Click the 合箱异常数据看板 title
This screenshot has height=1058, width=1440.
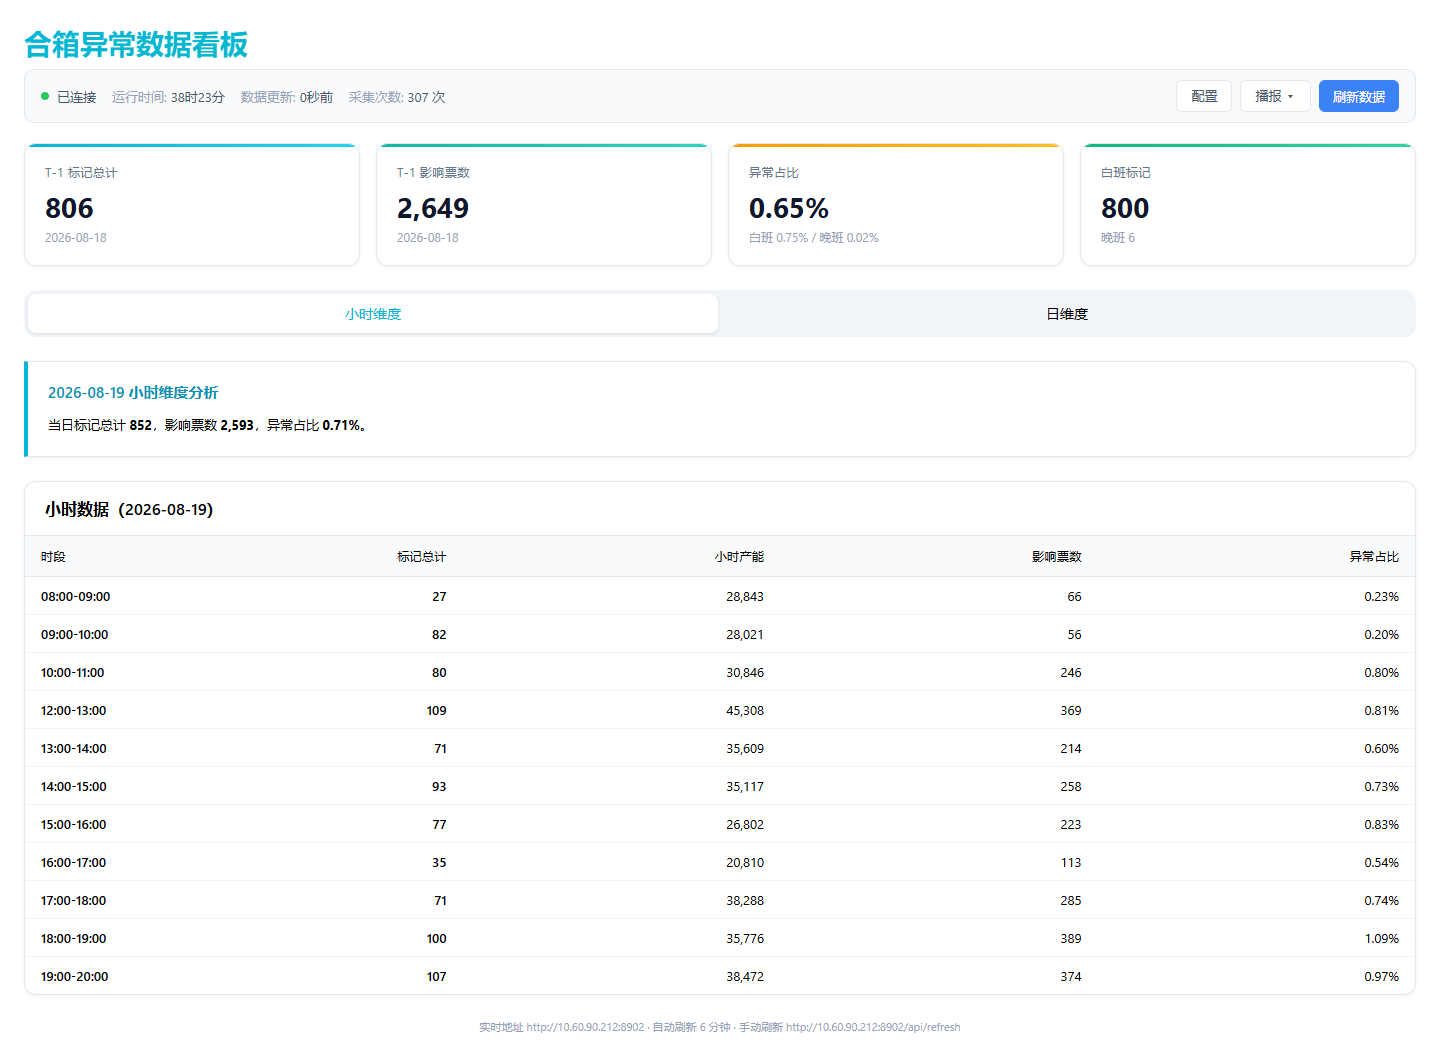136,45
